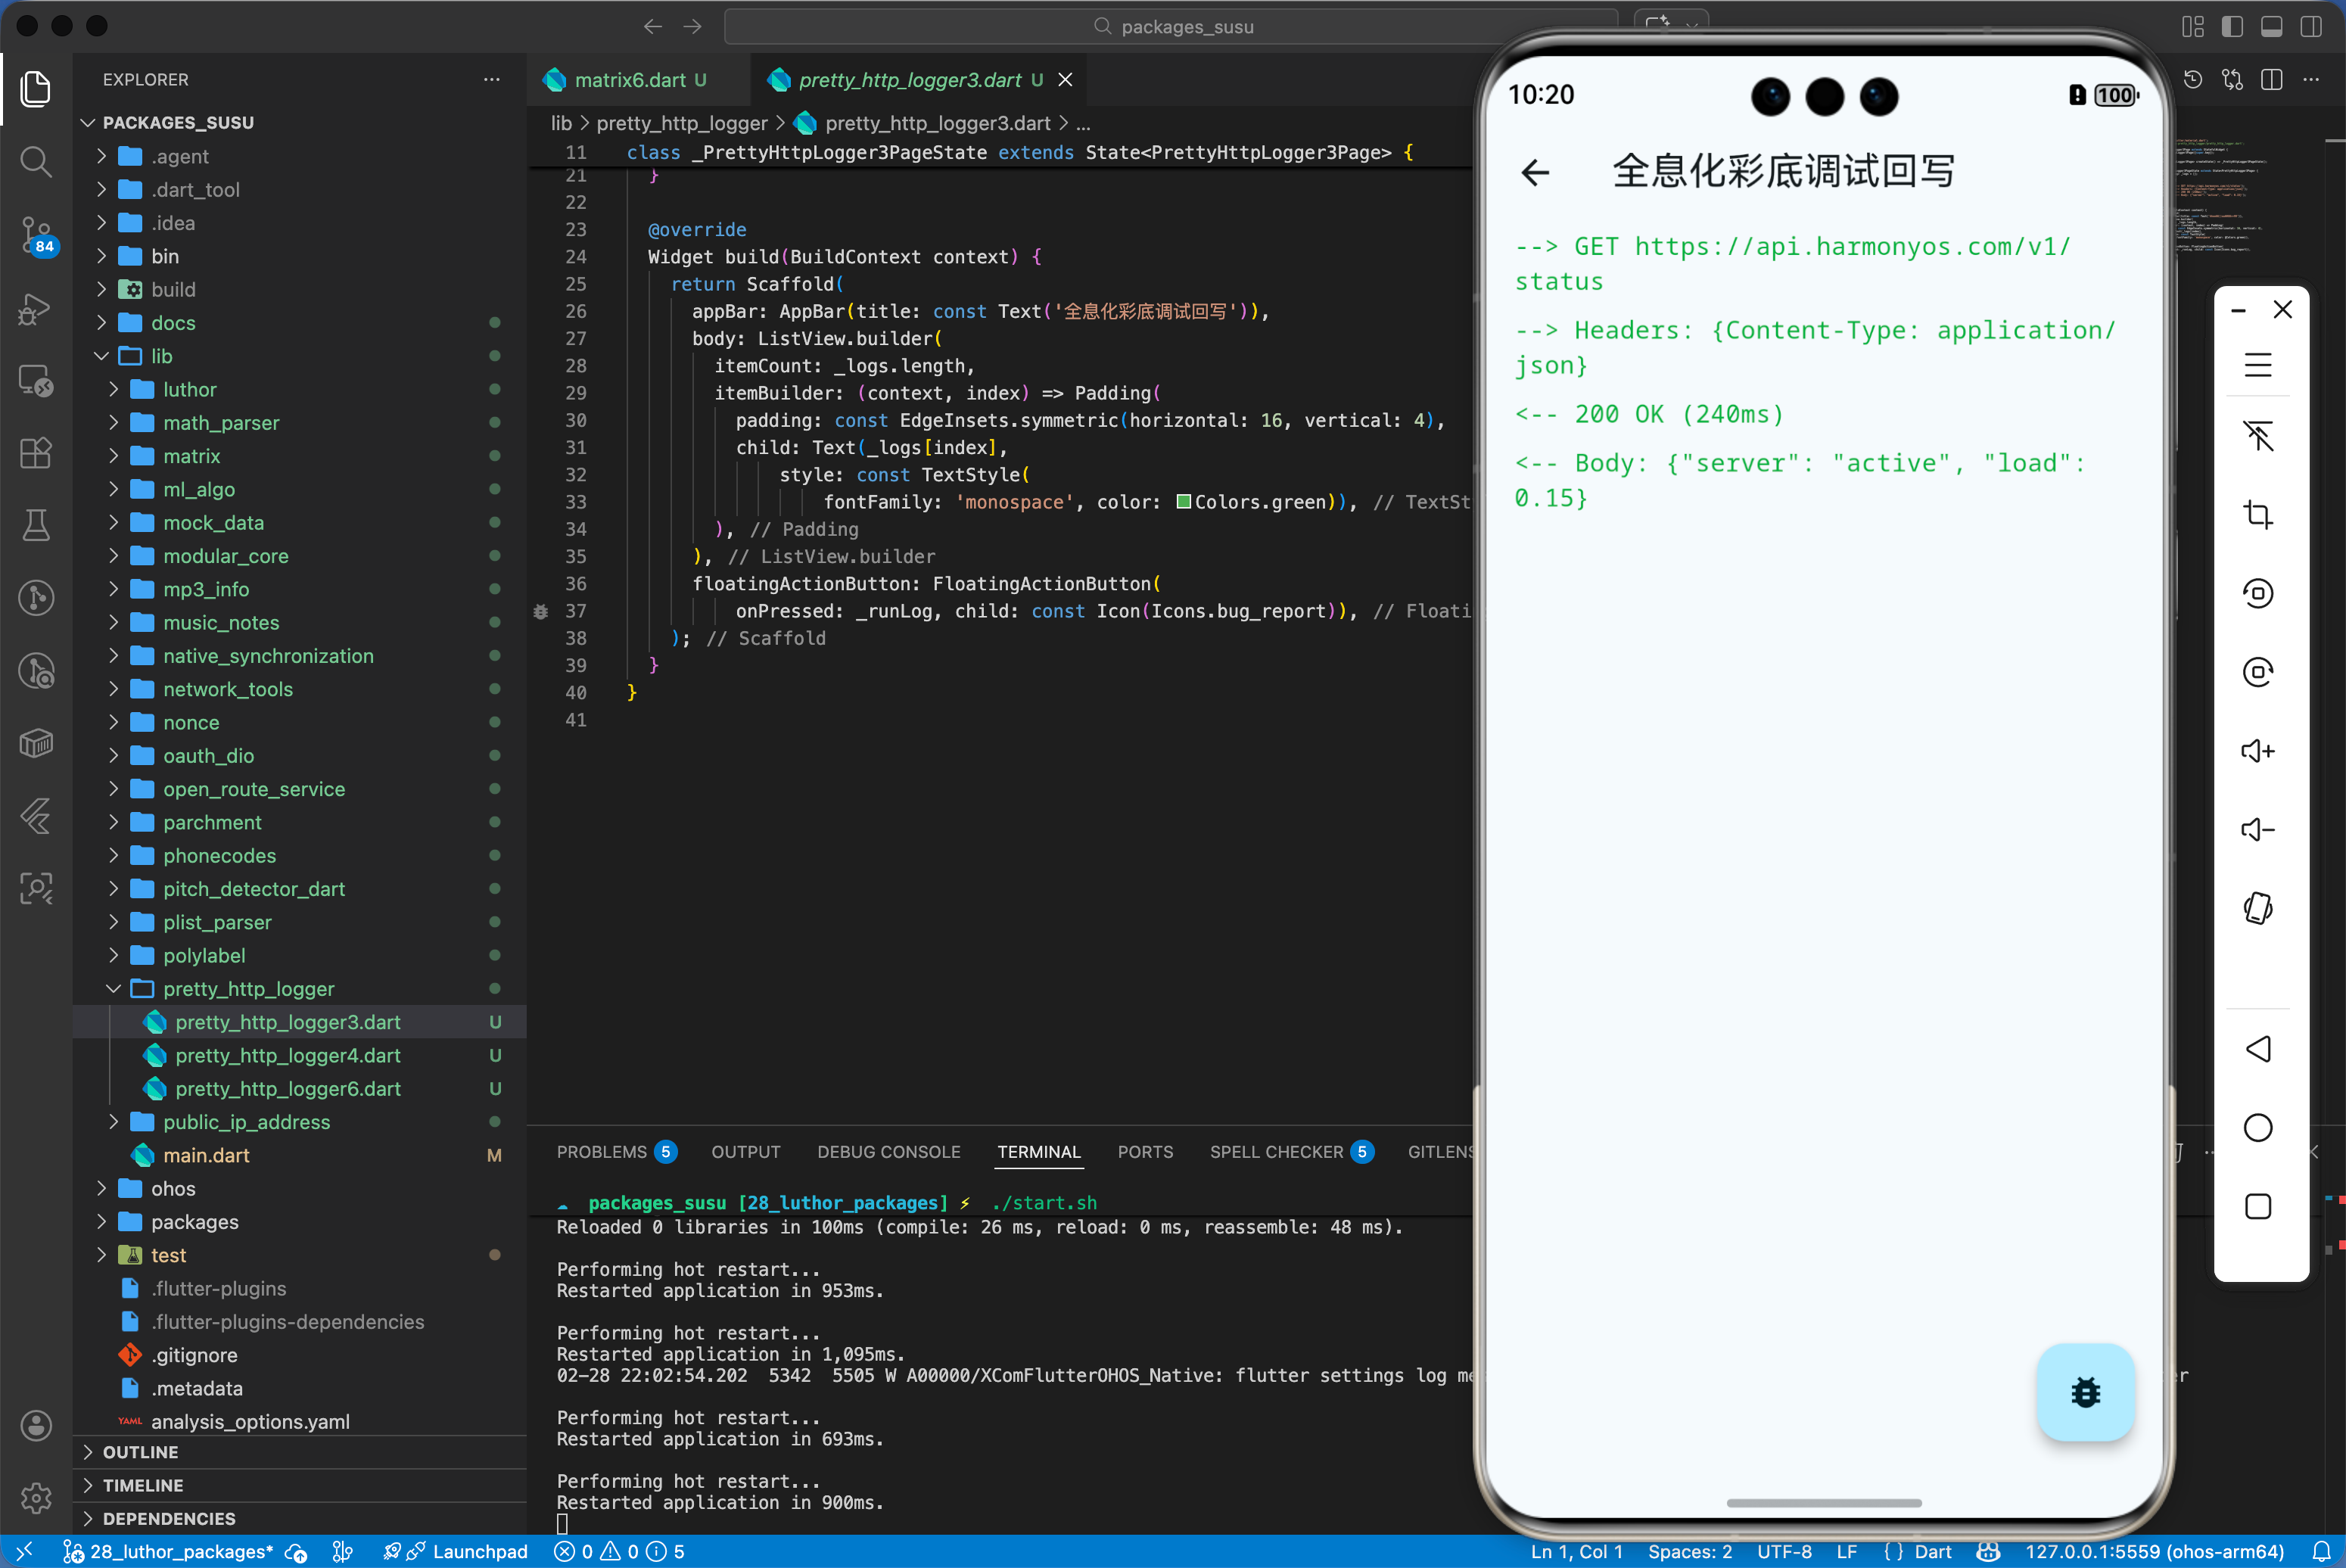The height and width of the screenshot is (1568, 2346).
Task: Toggle the bottom panel layout icon
Action: [2271, 26]
